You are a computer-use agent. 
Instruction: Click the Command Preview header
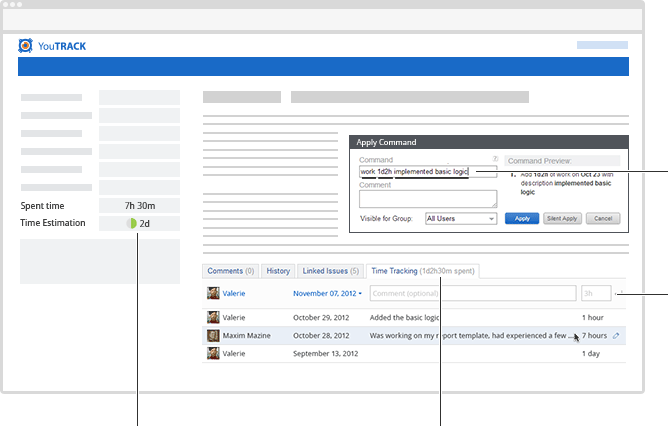click(562, 161)
